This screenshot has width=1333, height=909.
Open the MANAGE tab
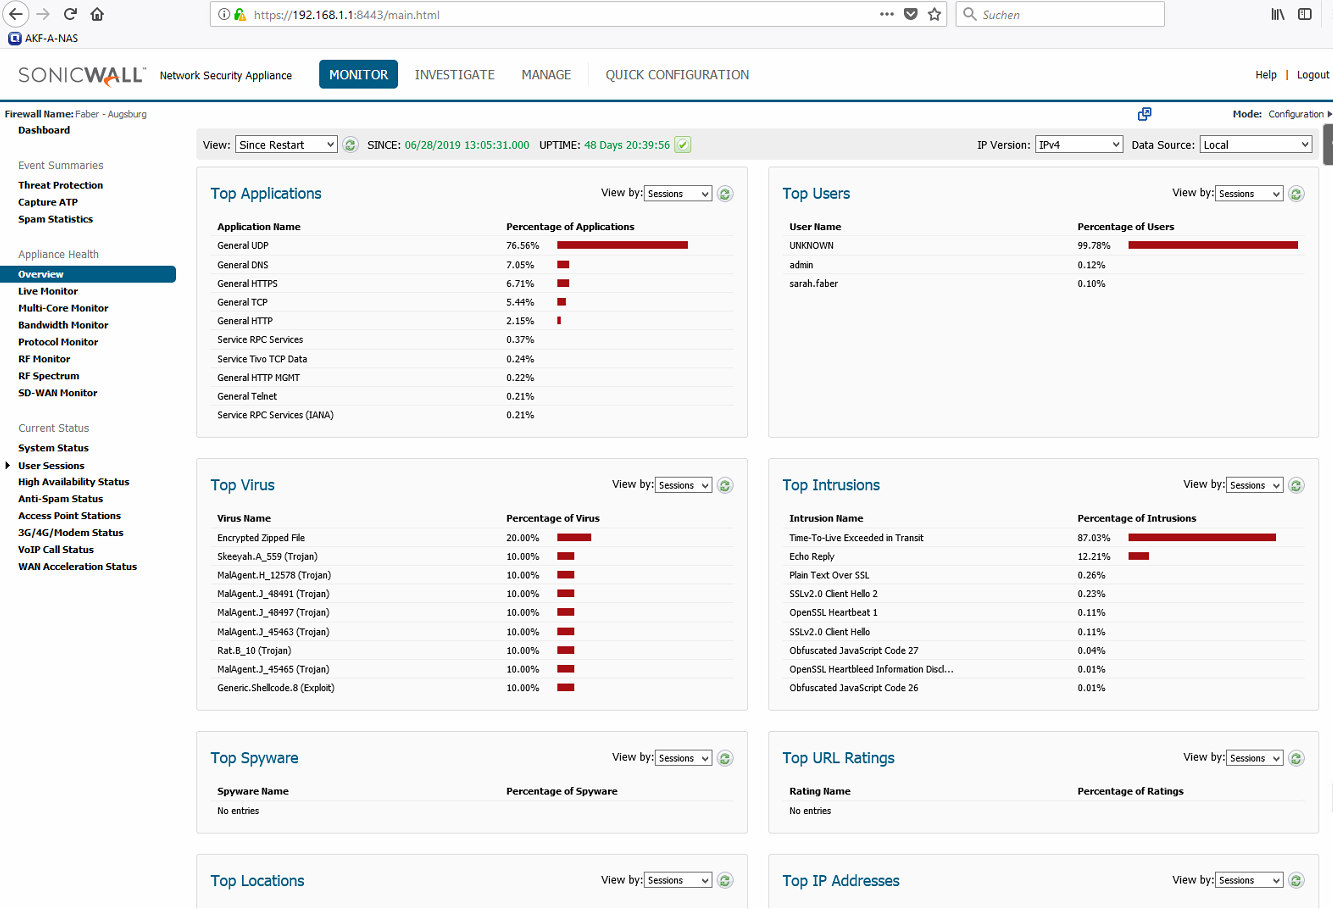pyautogui.click(x=546, y=75)
